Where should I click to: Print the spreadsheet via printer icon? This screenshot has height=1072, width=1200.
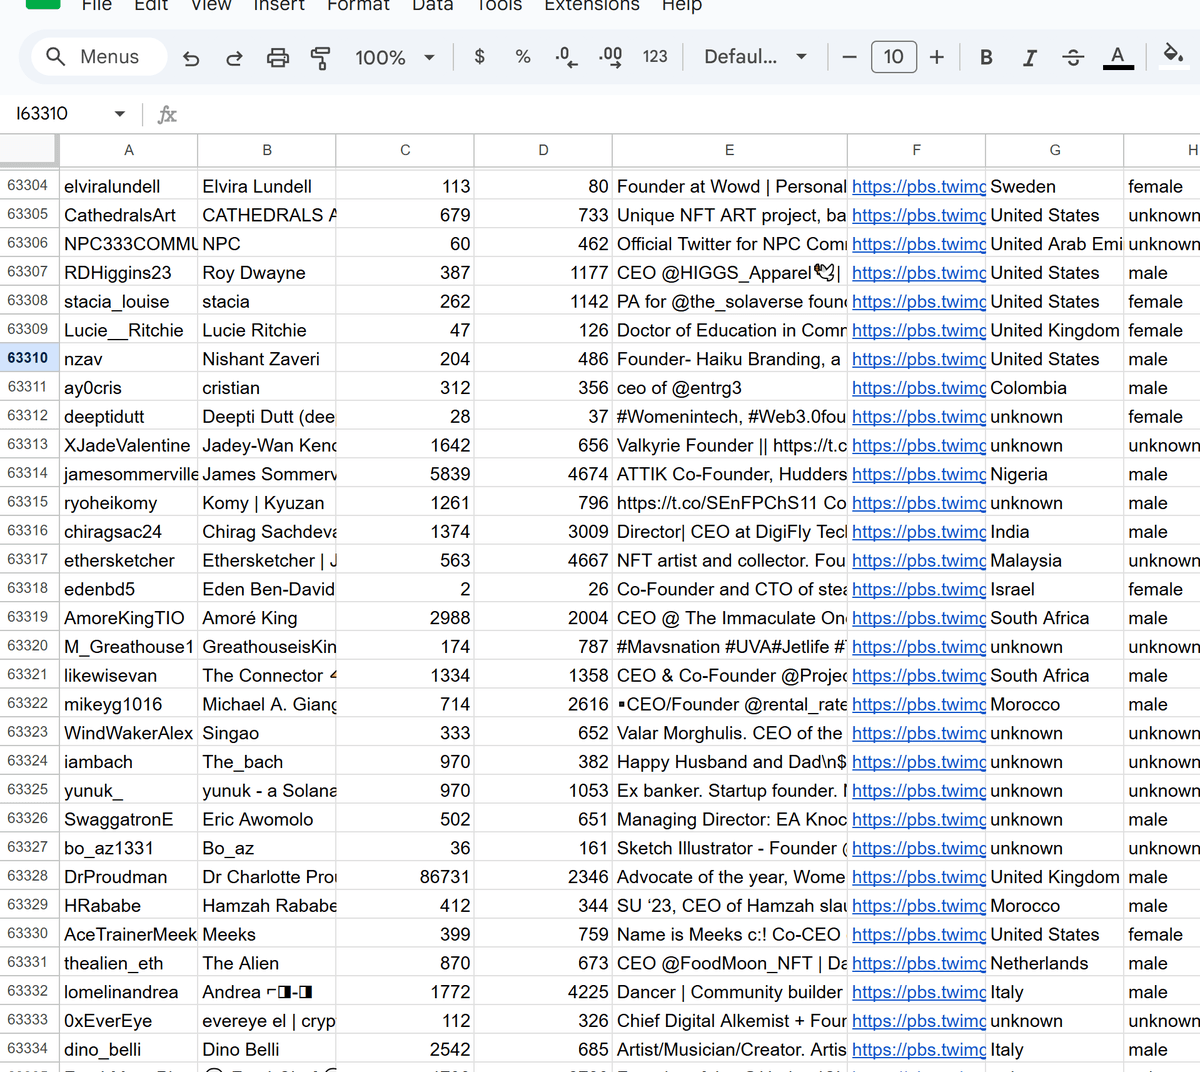coord(278,58)
